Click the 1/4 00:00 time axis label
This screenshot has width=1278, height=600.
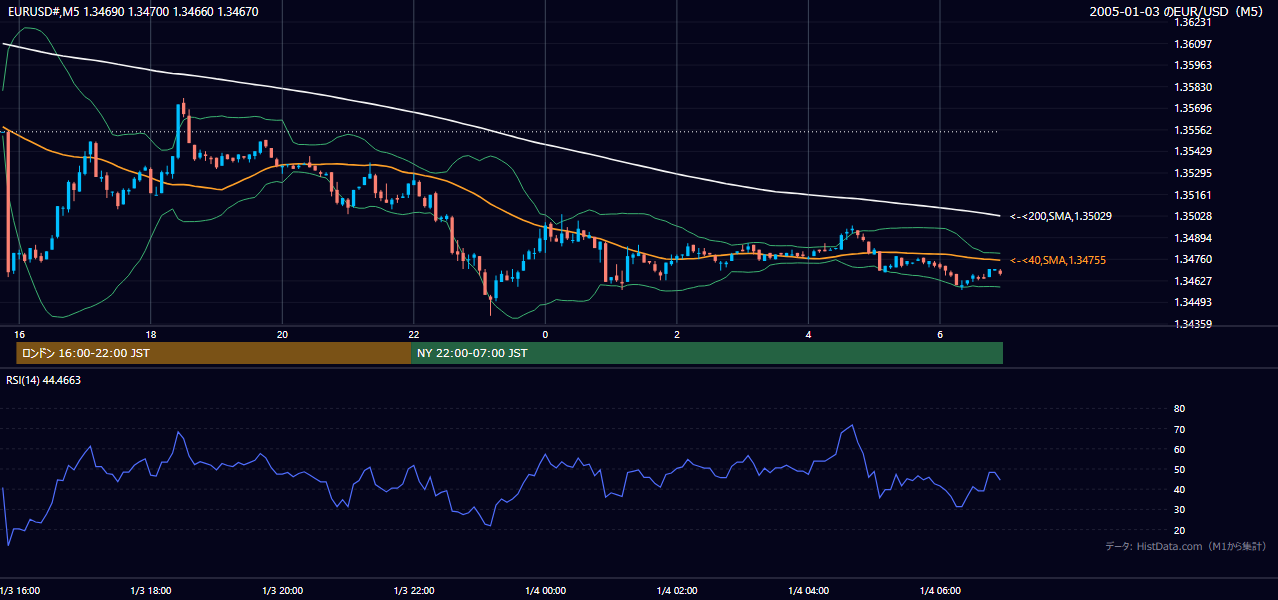point(545,590)
